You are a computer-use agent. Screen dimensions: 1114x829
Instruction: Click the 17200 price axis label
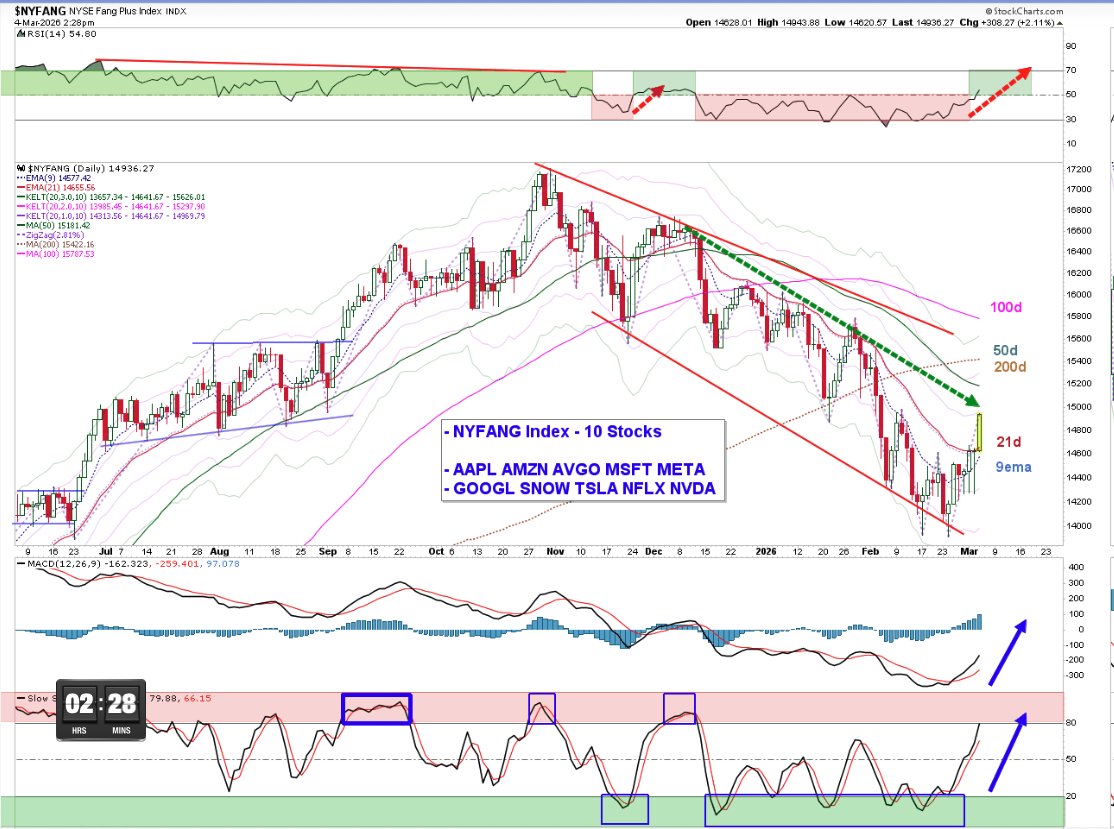(1080, 169)
